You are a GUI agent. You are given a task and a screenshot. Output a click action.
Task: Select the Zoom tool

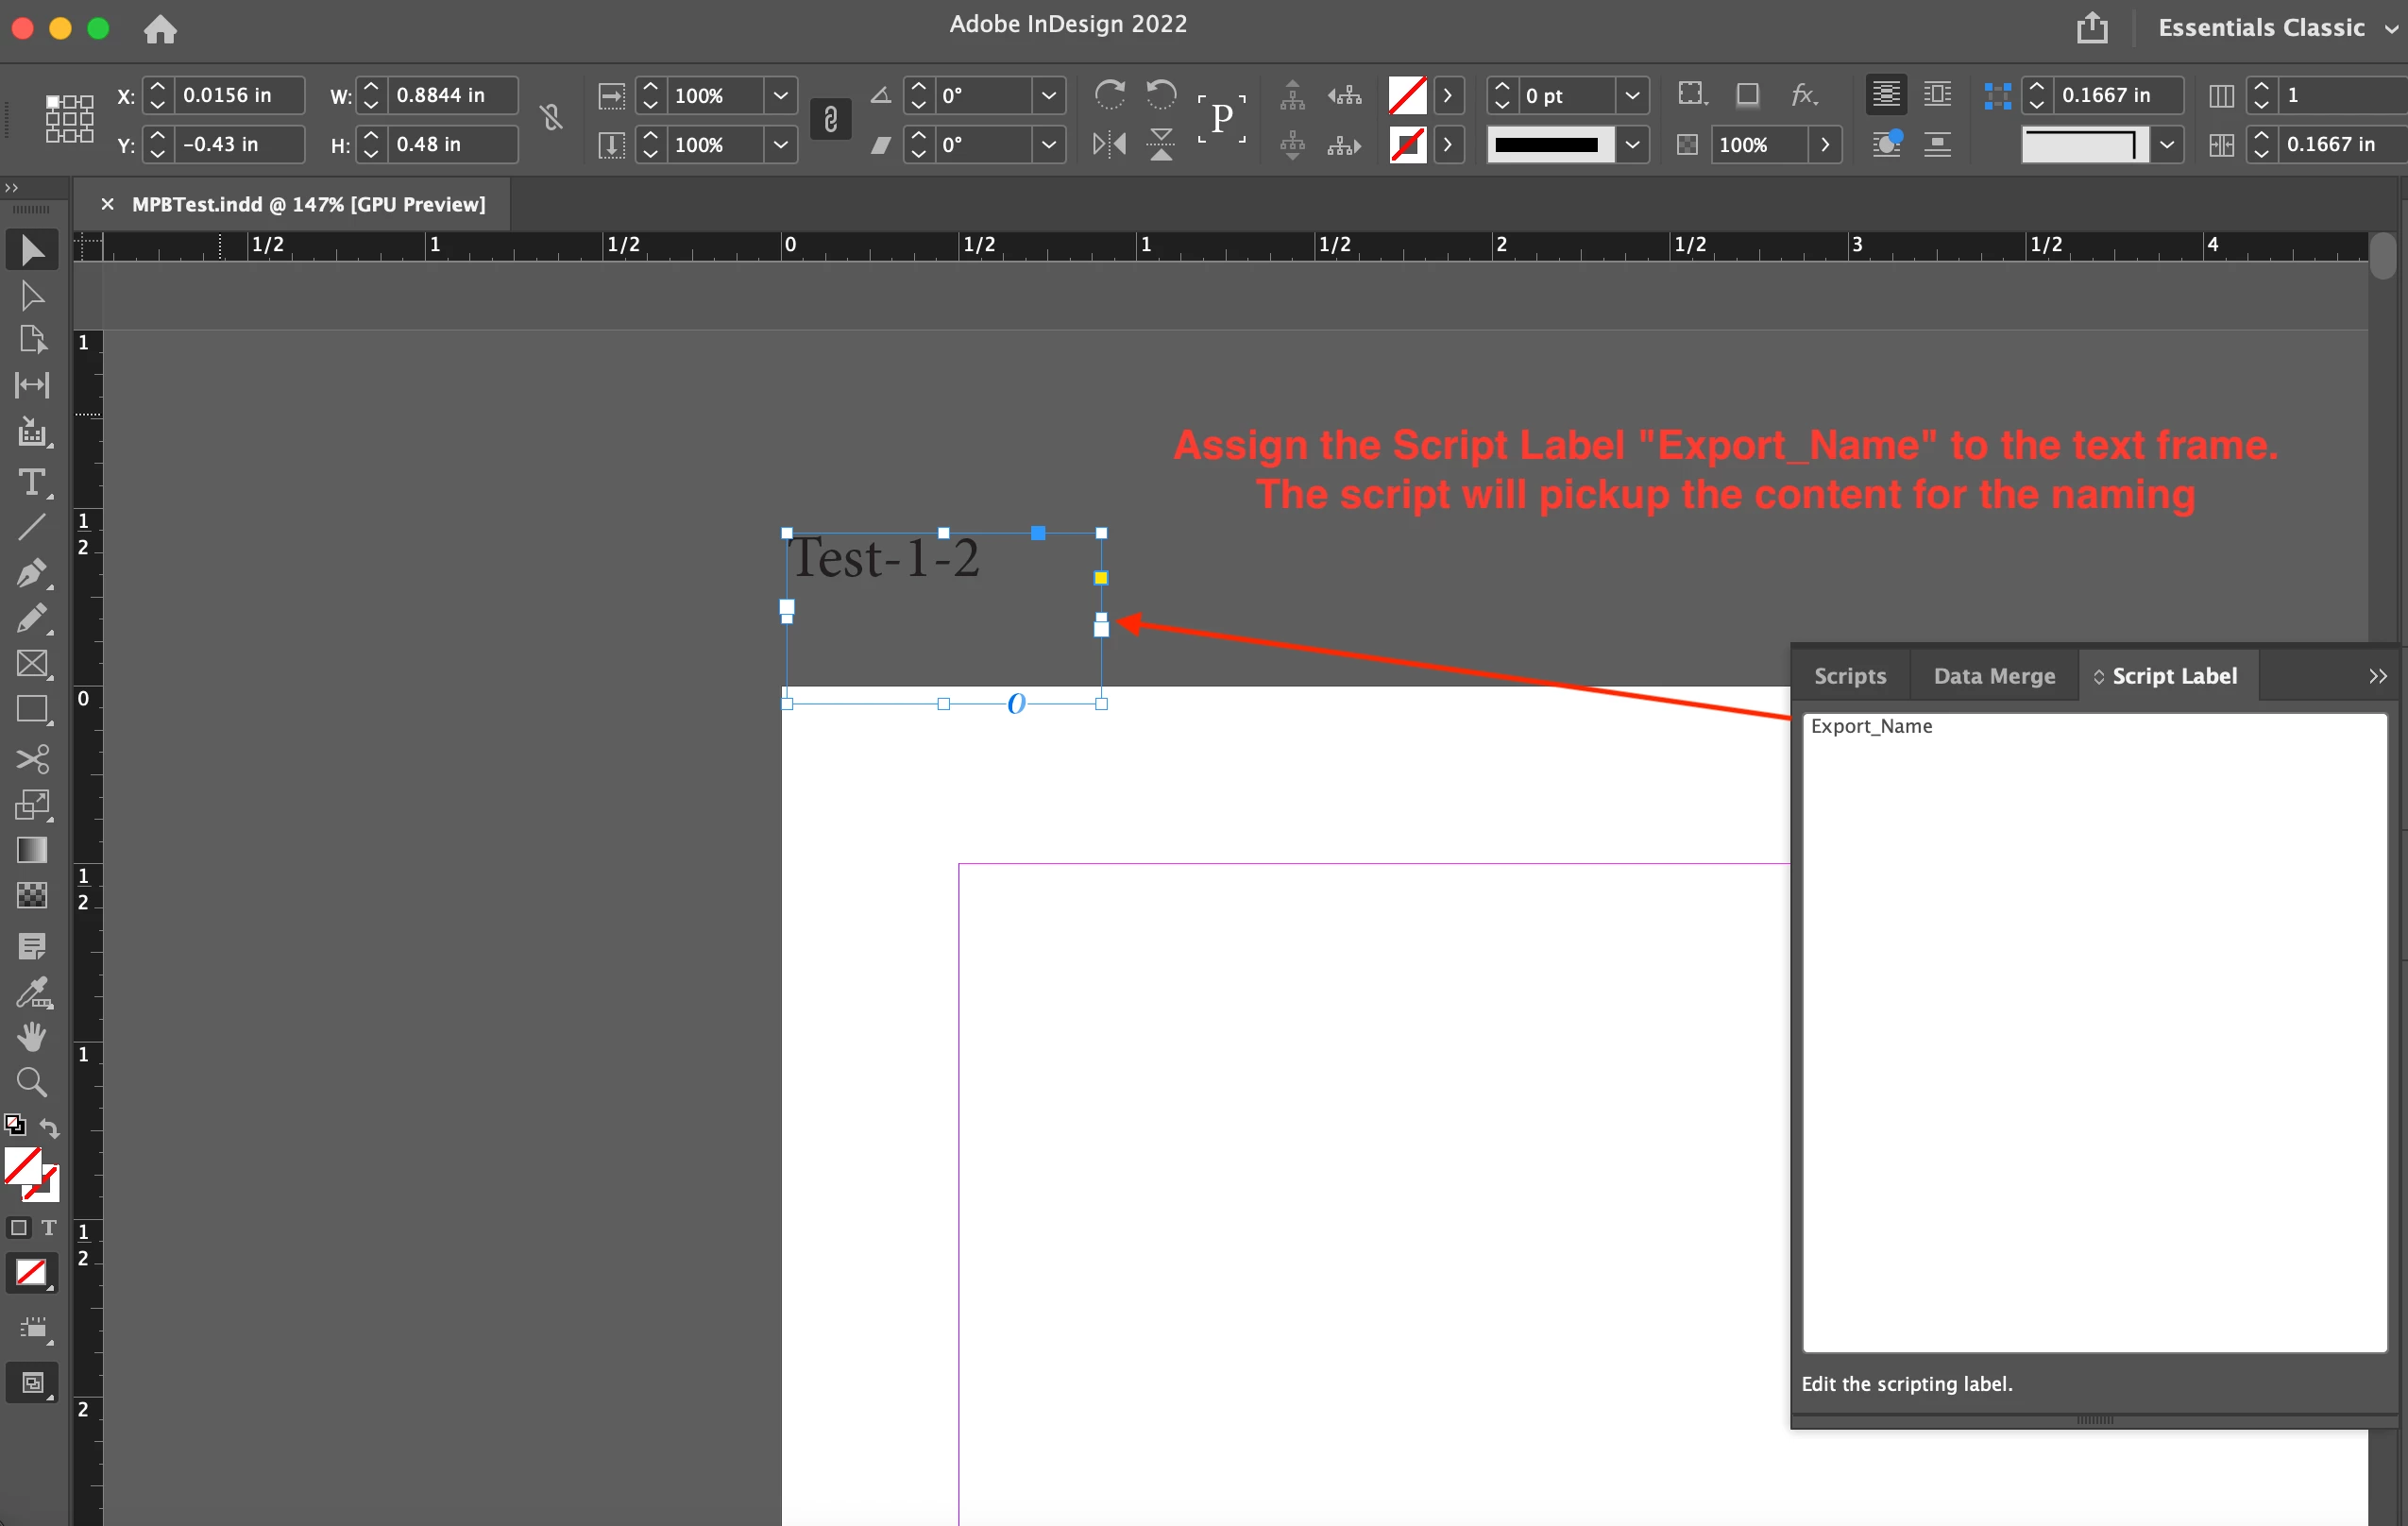coord(32,1082)
